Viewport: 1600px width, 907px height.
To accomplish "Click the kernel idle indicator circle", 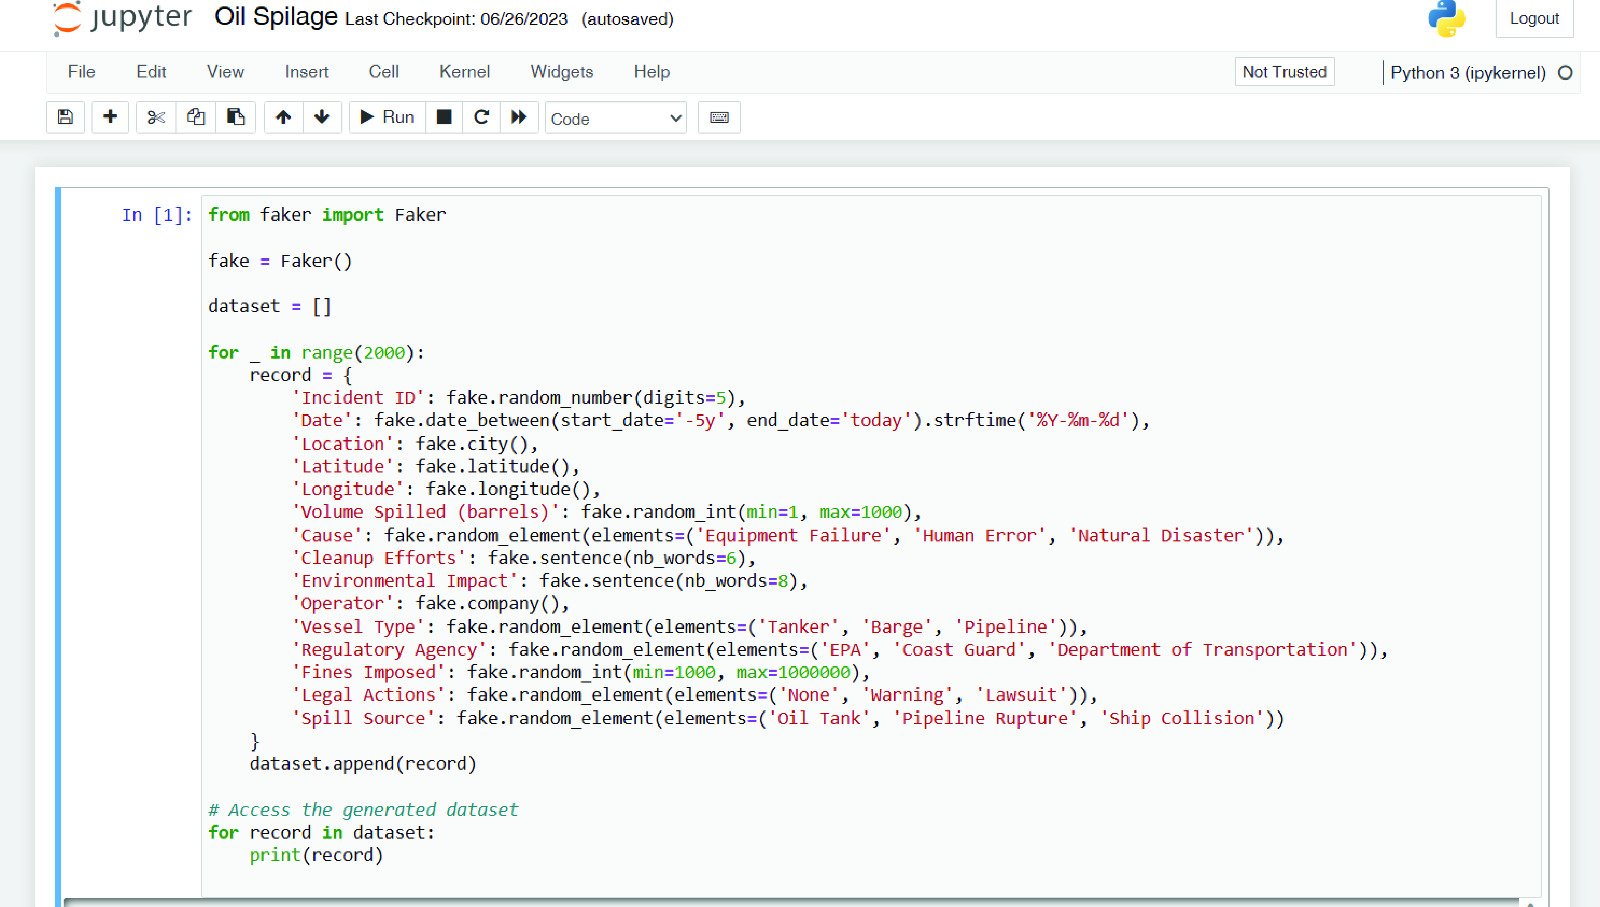I will point(1566,73).
